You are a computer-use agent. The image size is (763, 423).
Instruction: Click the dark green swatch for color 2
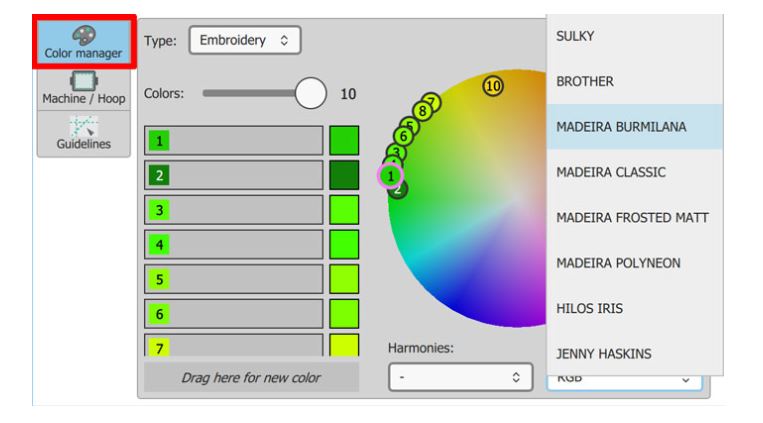(344, 175)
